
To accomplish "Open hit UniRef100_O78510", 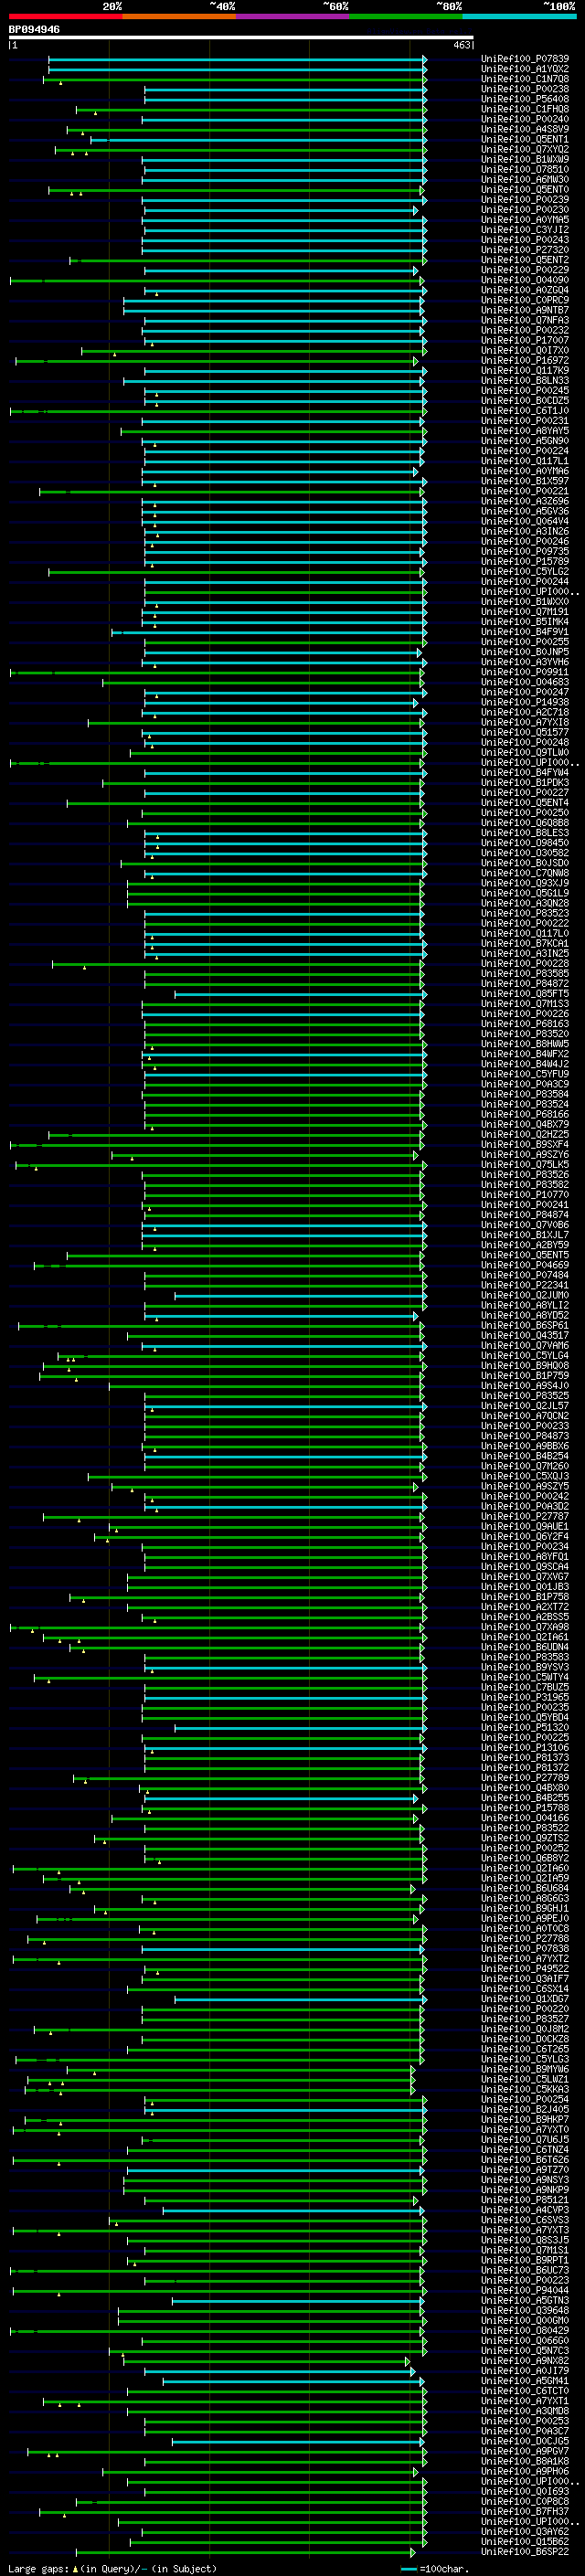I will (x=525, y=169).
